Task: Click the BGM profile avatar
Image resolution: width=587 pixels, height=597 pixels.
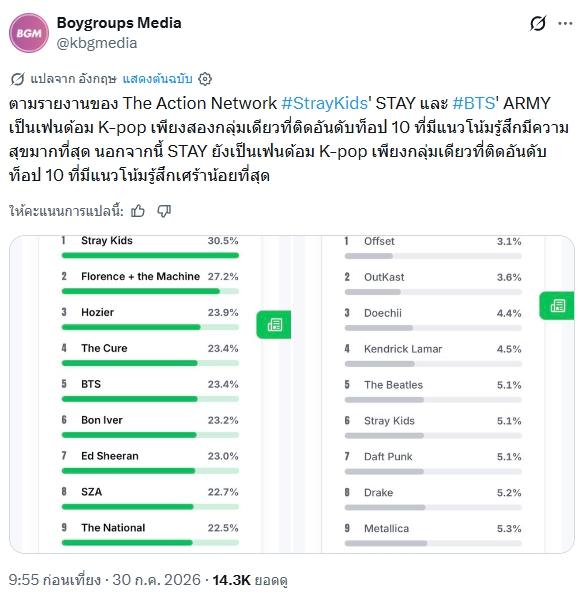Action: [x=29, y=33]
